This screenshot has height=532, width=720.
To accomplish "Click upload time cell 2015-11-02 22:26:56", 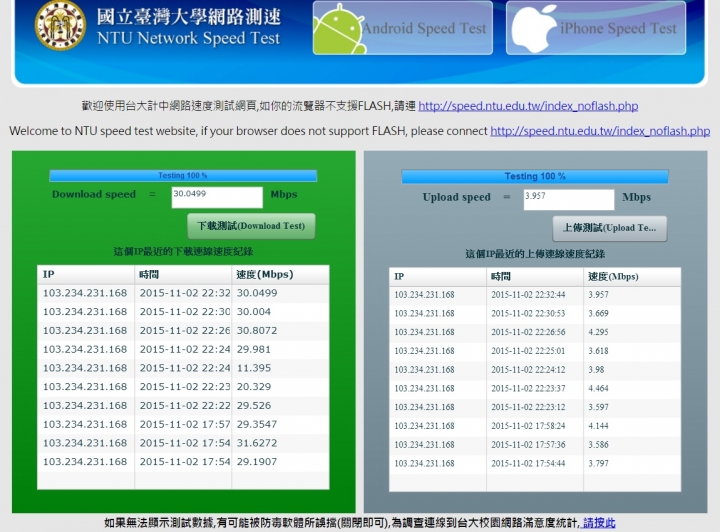I will click(535, 333).
